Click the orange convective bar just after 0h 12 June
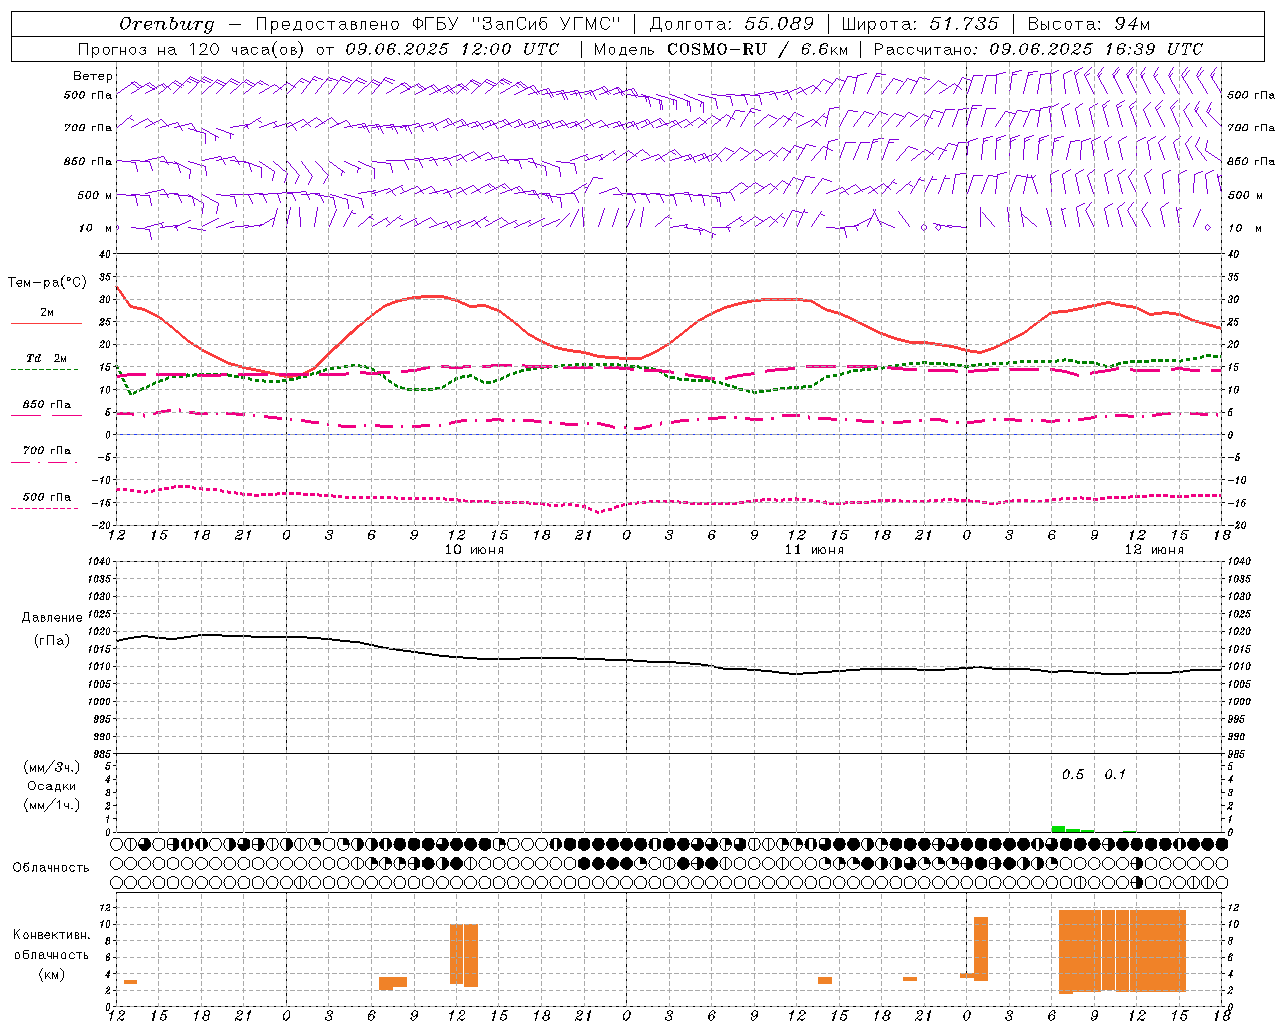The height and width of the screenshot is (1024, 1280). [981, 948]
